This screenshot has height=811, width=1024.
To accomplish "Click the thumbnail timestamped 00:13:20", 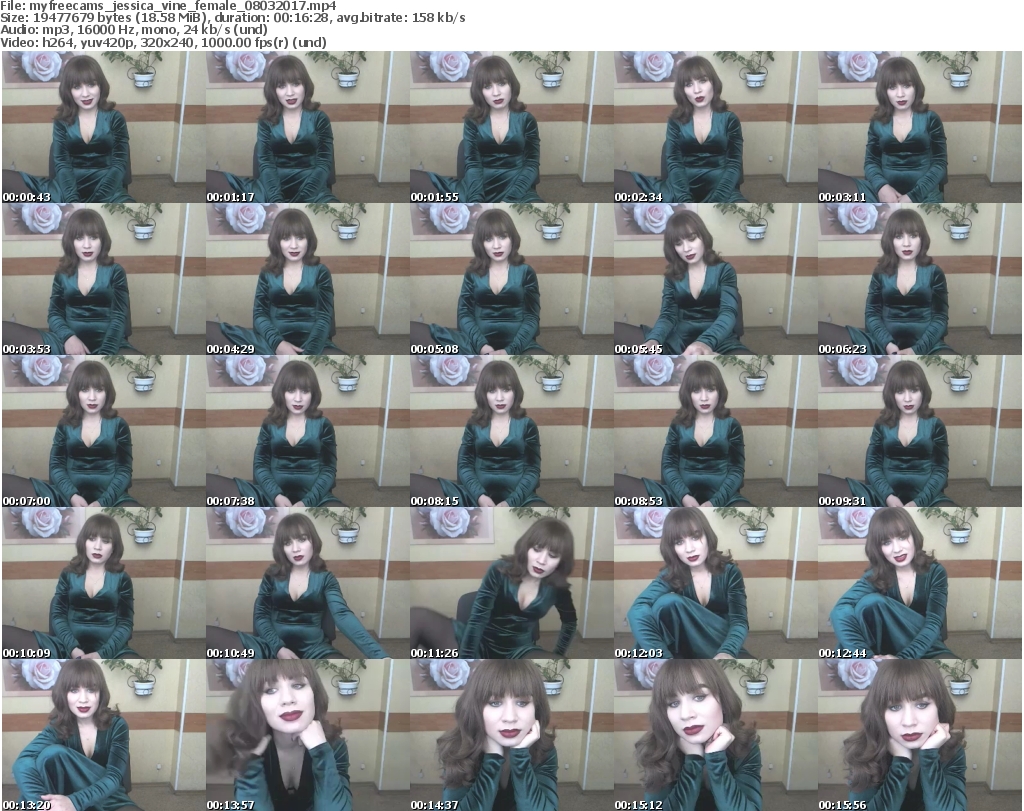I will [104, 735].
